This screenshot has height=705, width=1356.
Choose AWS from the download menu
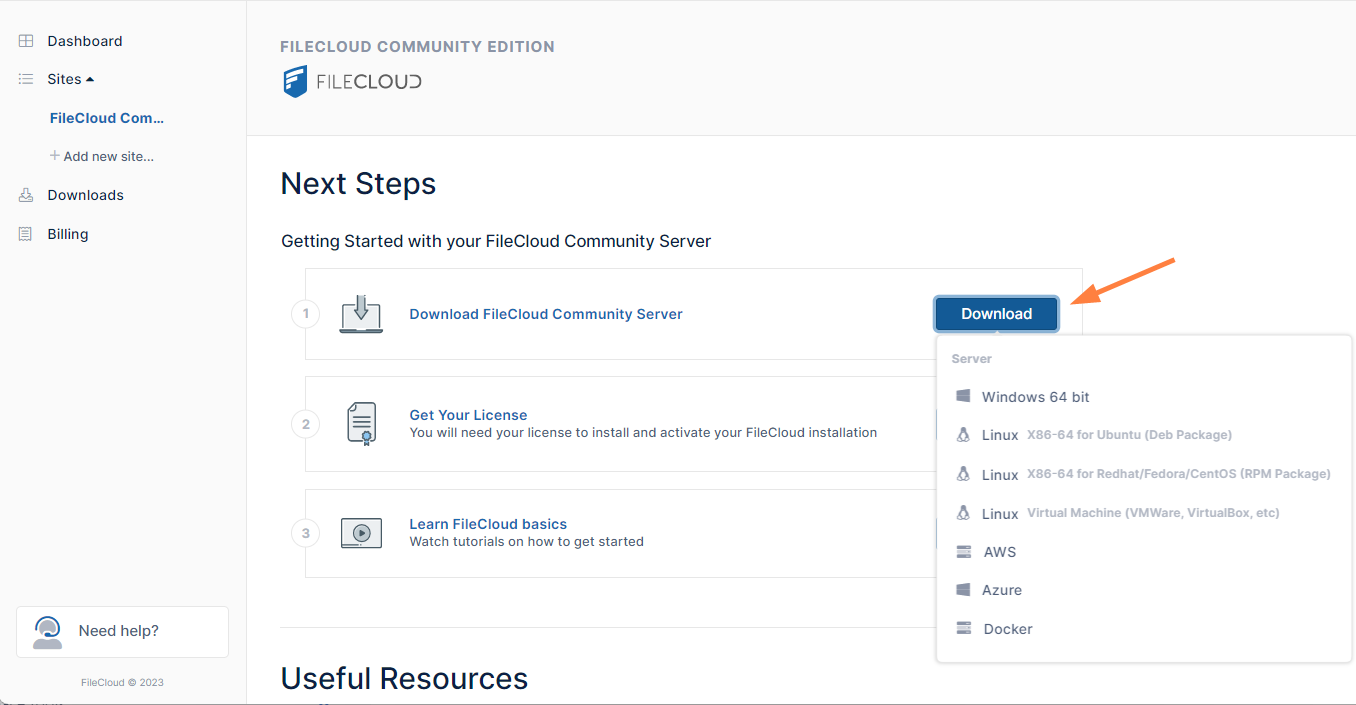pos(1000,551)
